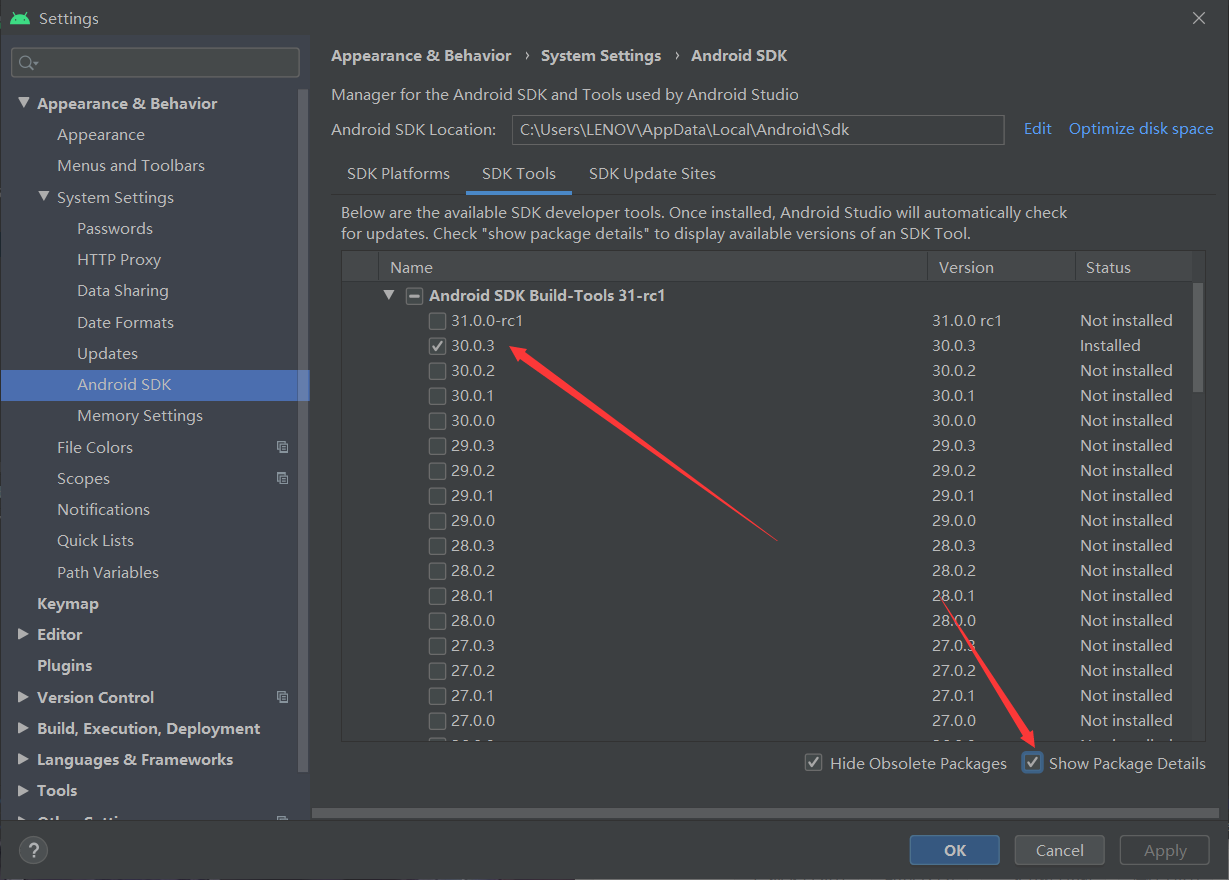Click the settings search field
The height and width of the screenshot is (880, 1229).
click(155, 62)
